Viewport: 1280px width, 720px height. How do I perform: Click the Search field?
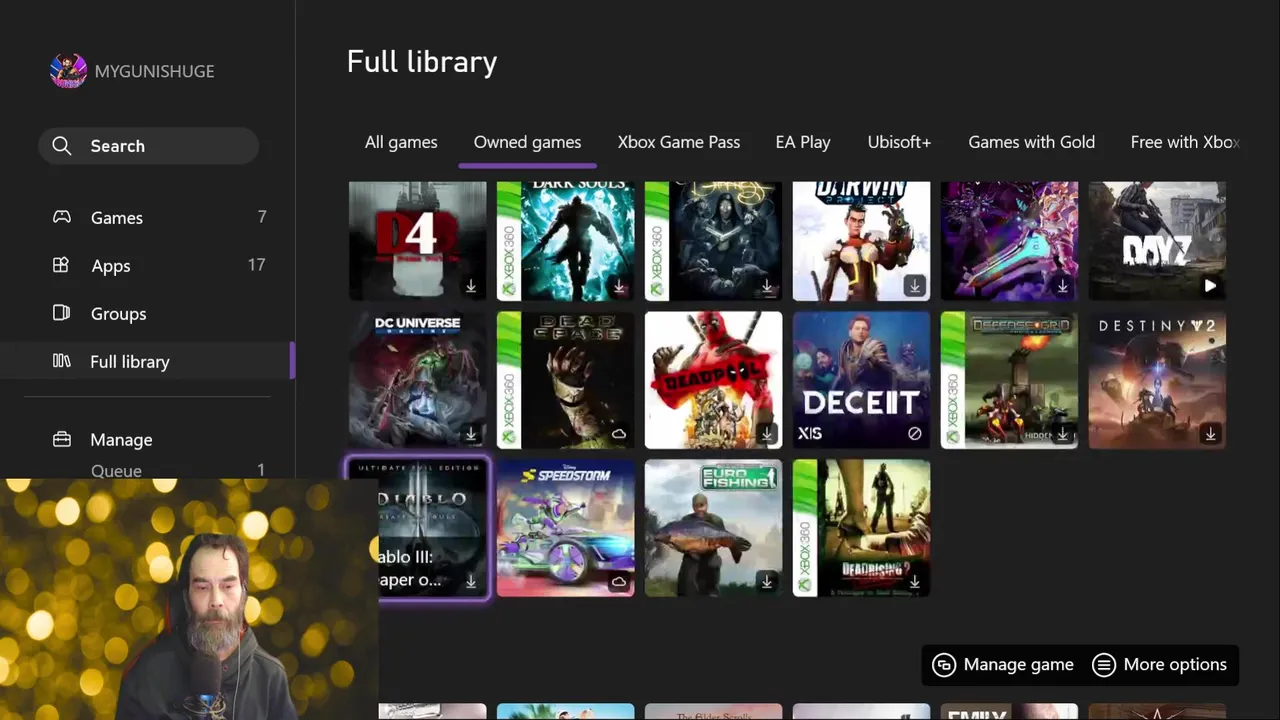click(x=149, y=146)
